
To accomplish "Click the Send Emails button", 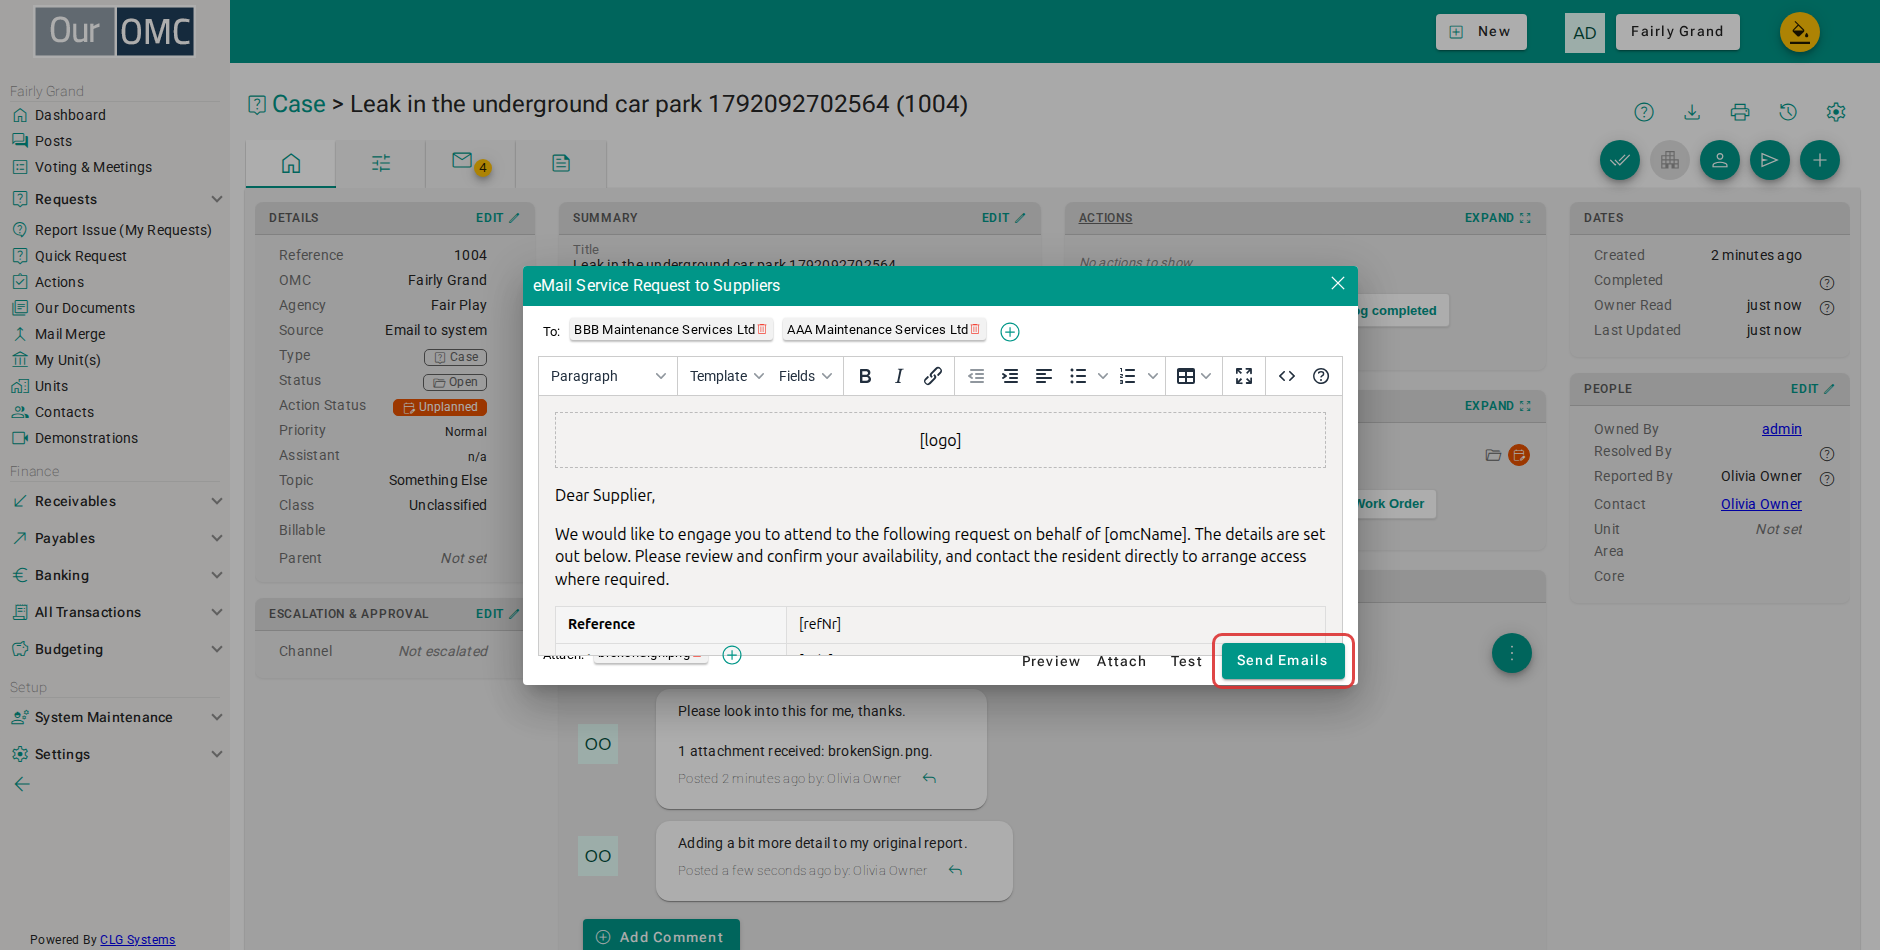I will pyautogui.click(x=1282, y=660).
